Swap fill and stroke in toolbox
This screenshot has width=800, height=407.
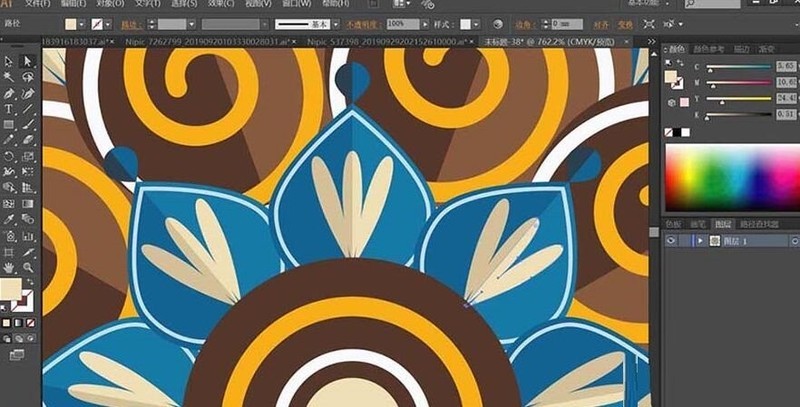(30, 282)
